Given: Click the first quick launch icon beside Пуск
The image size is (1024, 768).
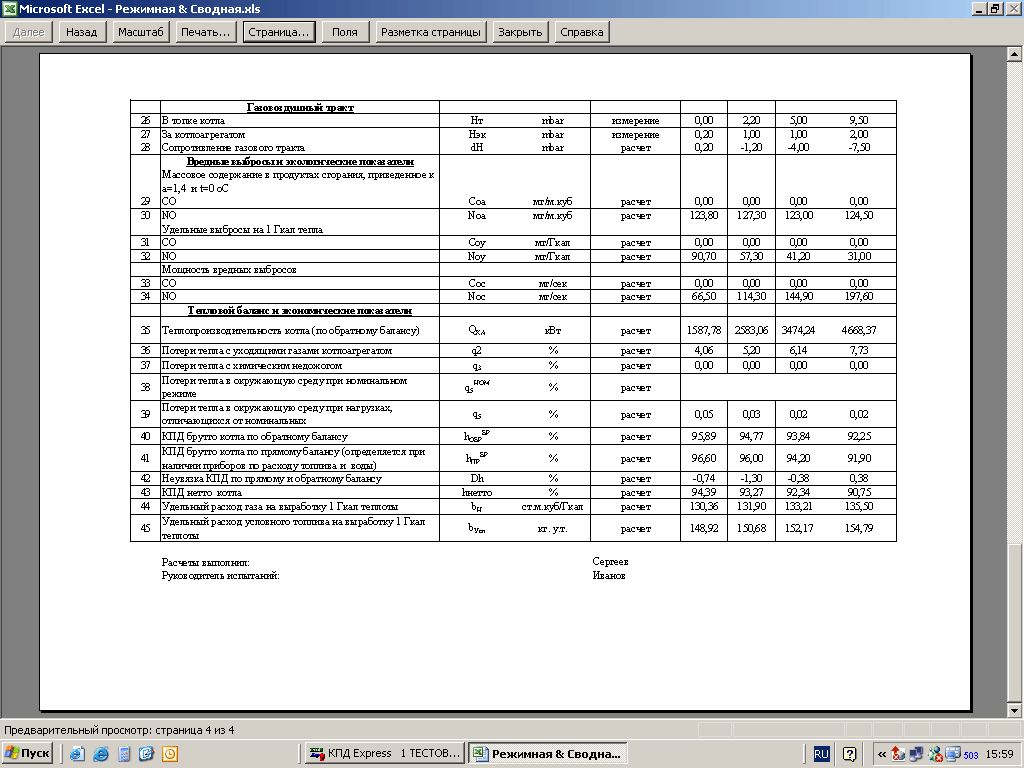Looking at the screenshot, I should [x=78, y=754].
